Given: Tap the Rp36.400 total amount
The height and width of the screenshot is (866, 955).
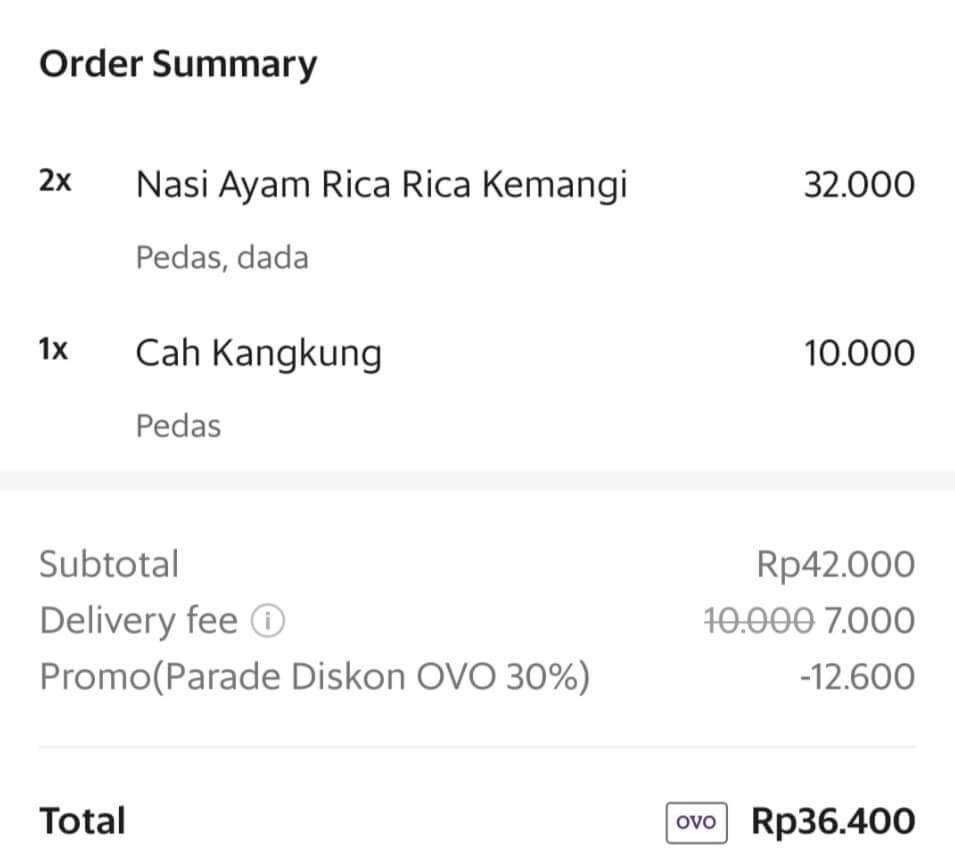Looking at the screenshot, I should [833, 822].
